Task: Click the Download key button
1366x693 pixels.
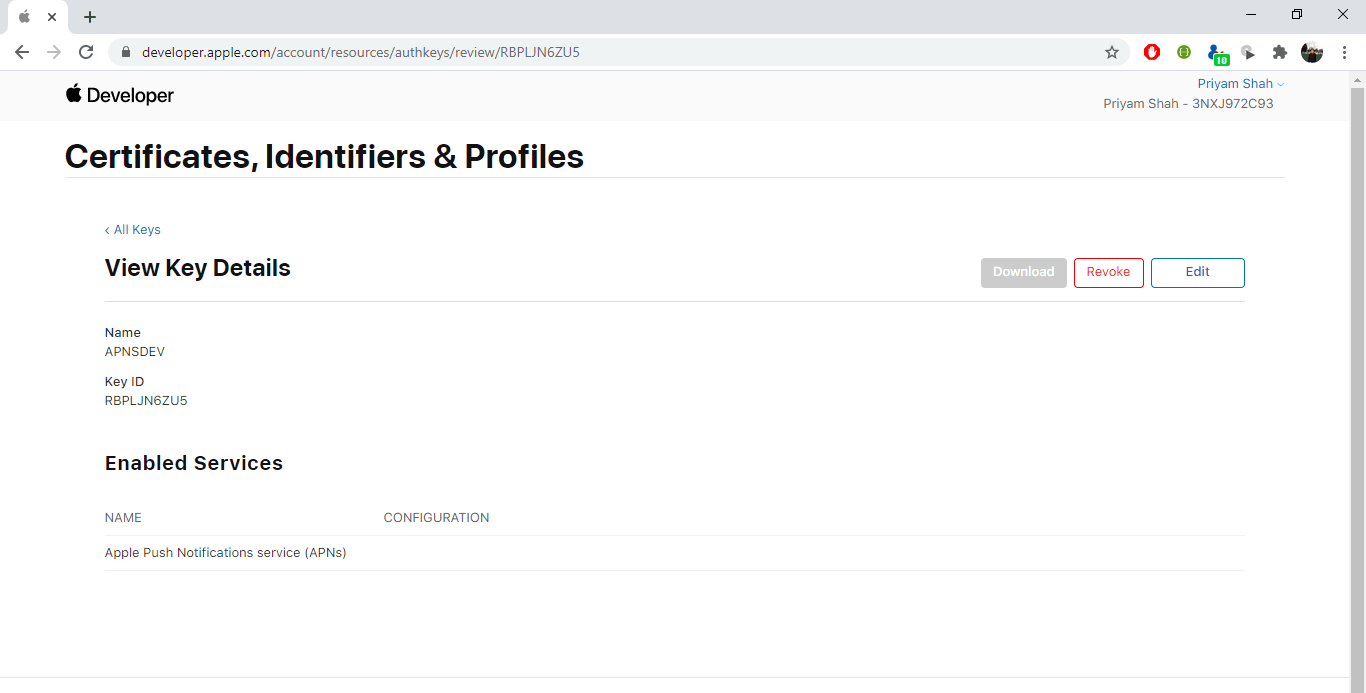Action: (x=1023, y=272)
